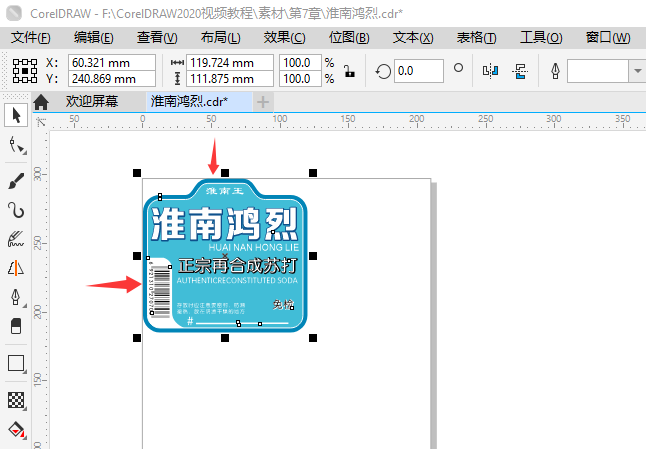
Task: Click the object origin reference-point icon
Action: [25, 70]
